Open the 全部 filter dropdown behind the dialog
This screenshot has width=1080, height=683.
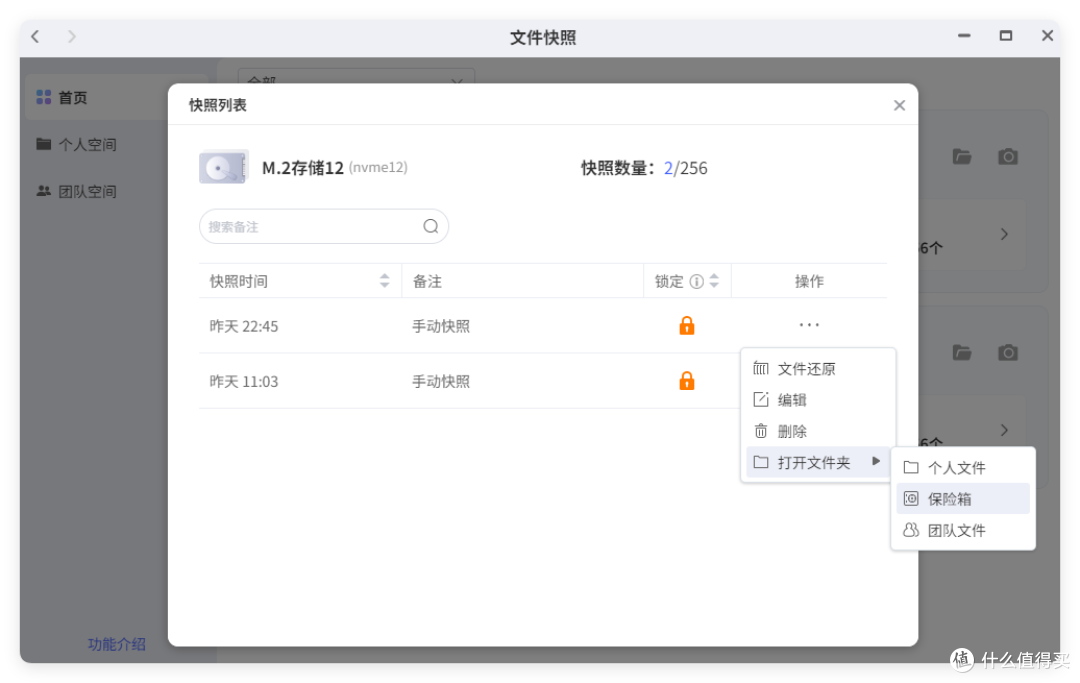[x=356, y=77]
